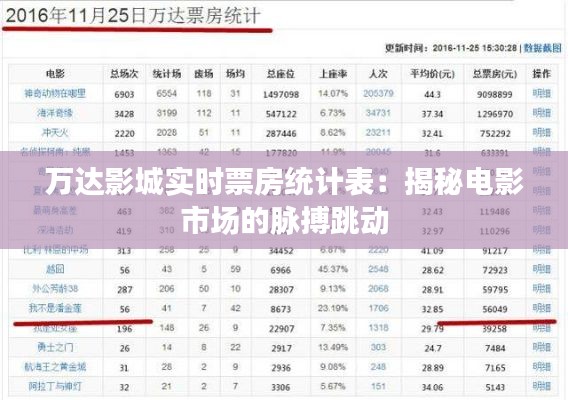
Task: Select the occupancy cell 45.37%
Action: tap(333, 269)
